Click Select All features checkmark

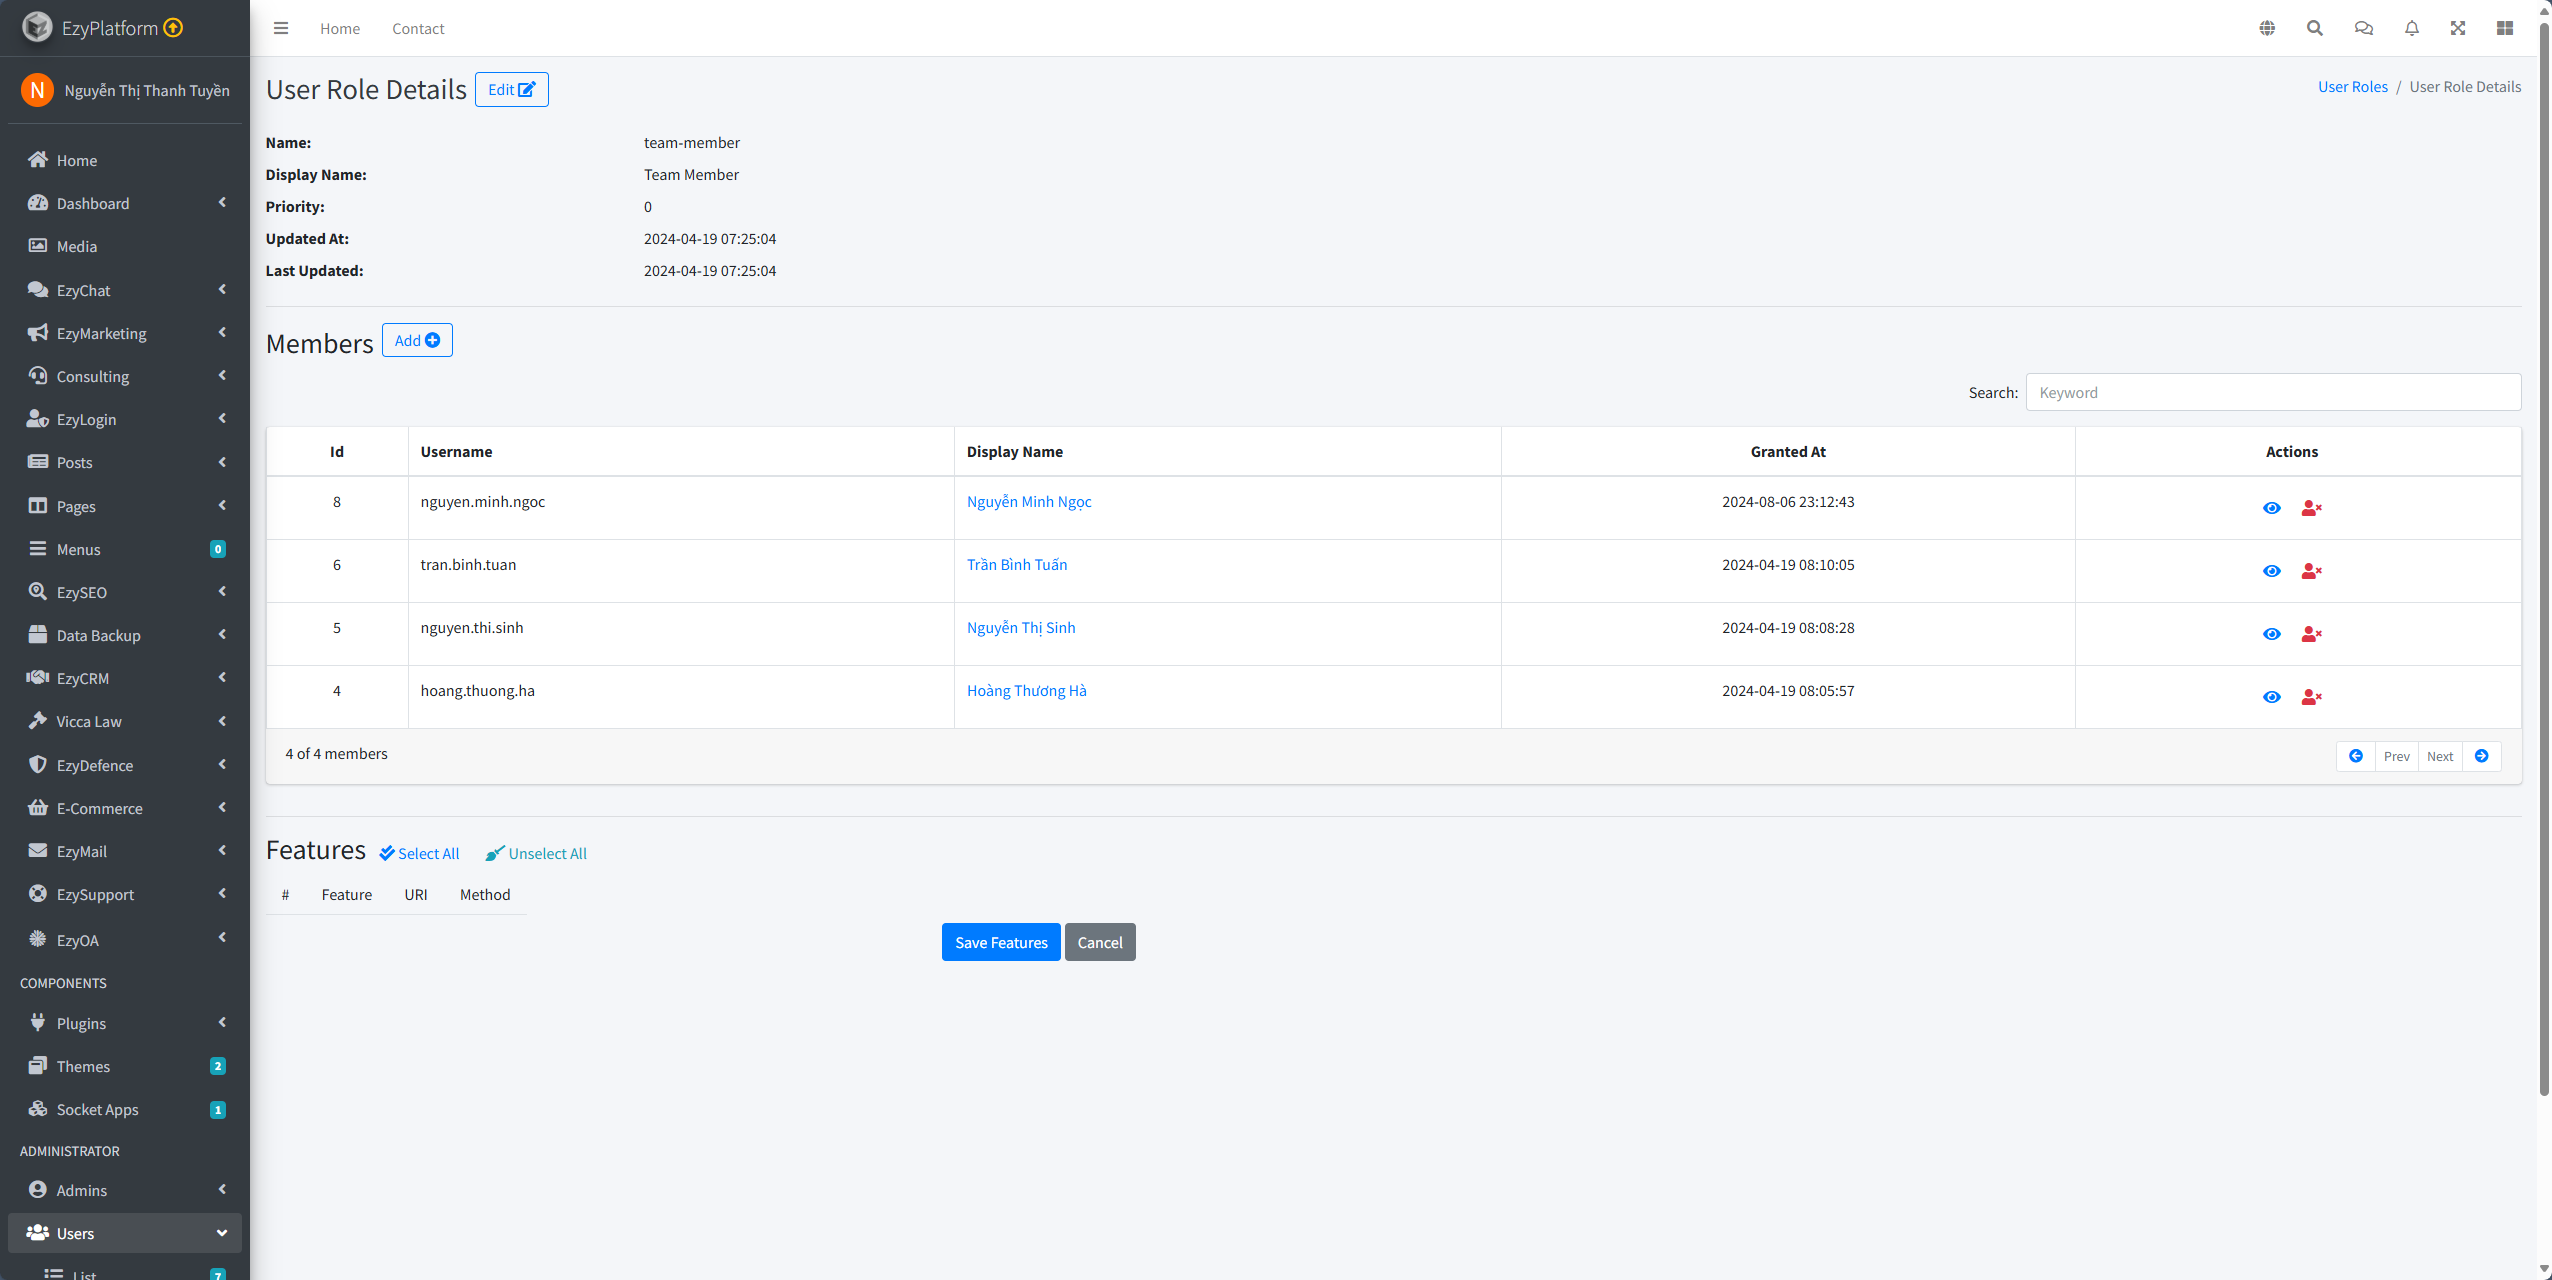coord(420,853)
